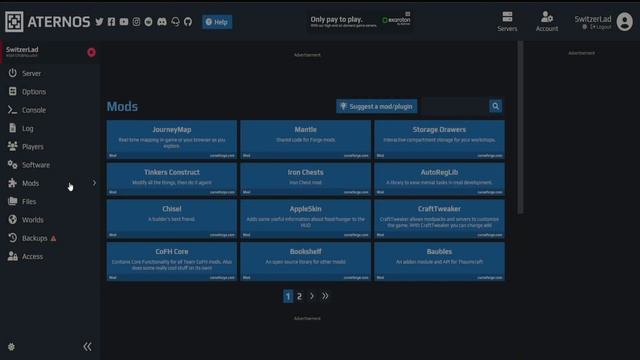Open the Aternos YouTube channel
This screenshot has width=640, height=360.
124,22
